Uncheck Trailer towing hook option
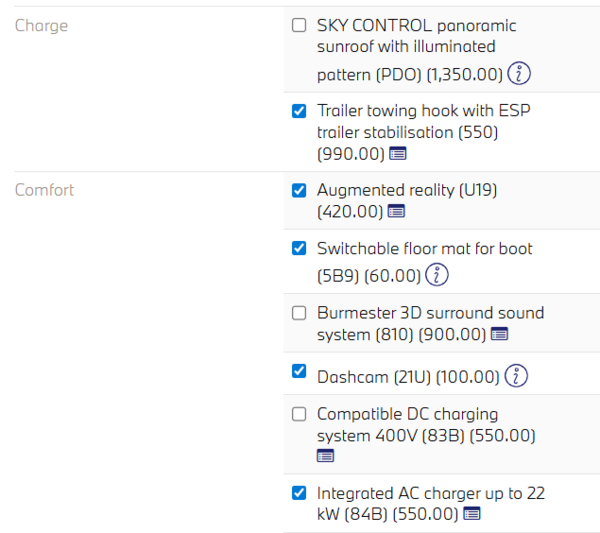 point(299,110)
